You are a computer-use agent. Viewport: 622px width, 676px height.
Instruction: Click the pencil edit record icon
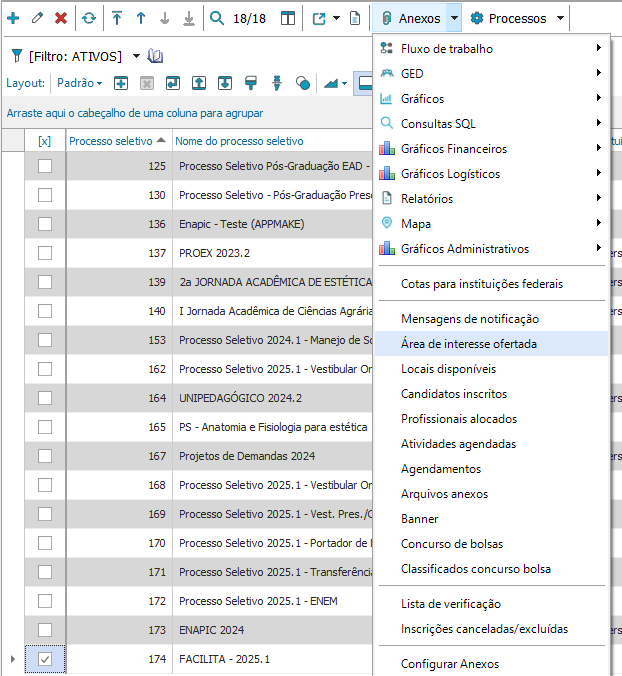click(x=38, y=18)
